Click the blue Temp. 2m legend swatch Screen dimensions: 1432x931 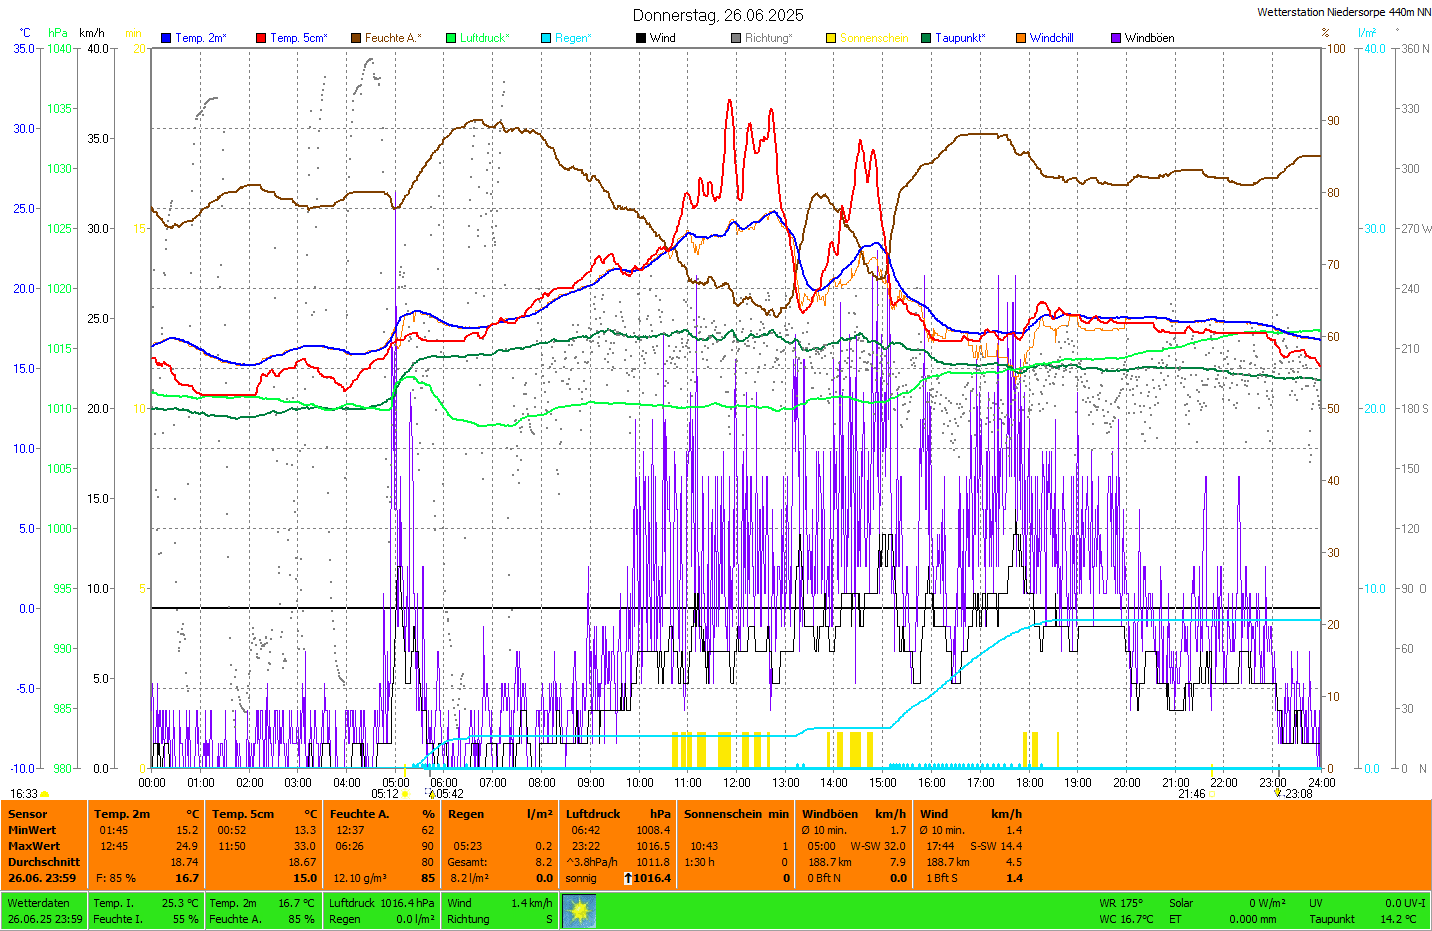tap(166, 38)
